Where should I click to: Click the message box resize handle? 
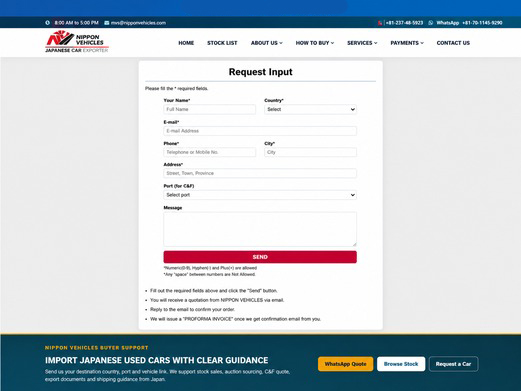354,244
